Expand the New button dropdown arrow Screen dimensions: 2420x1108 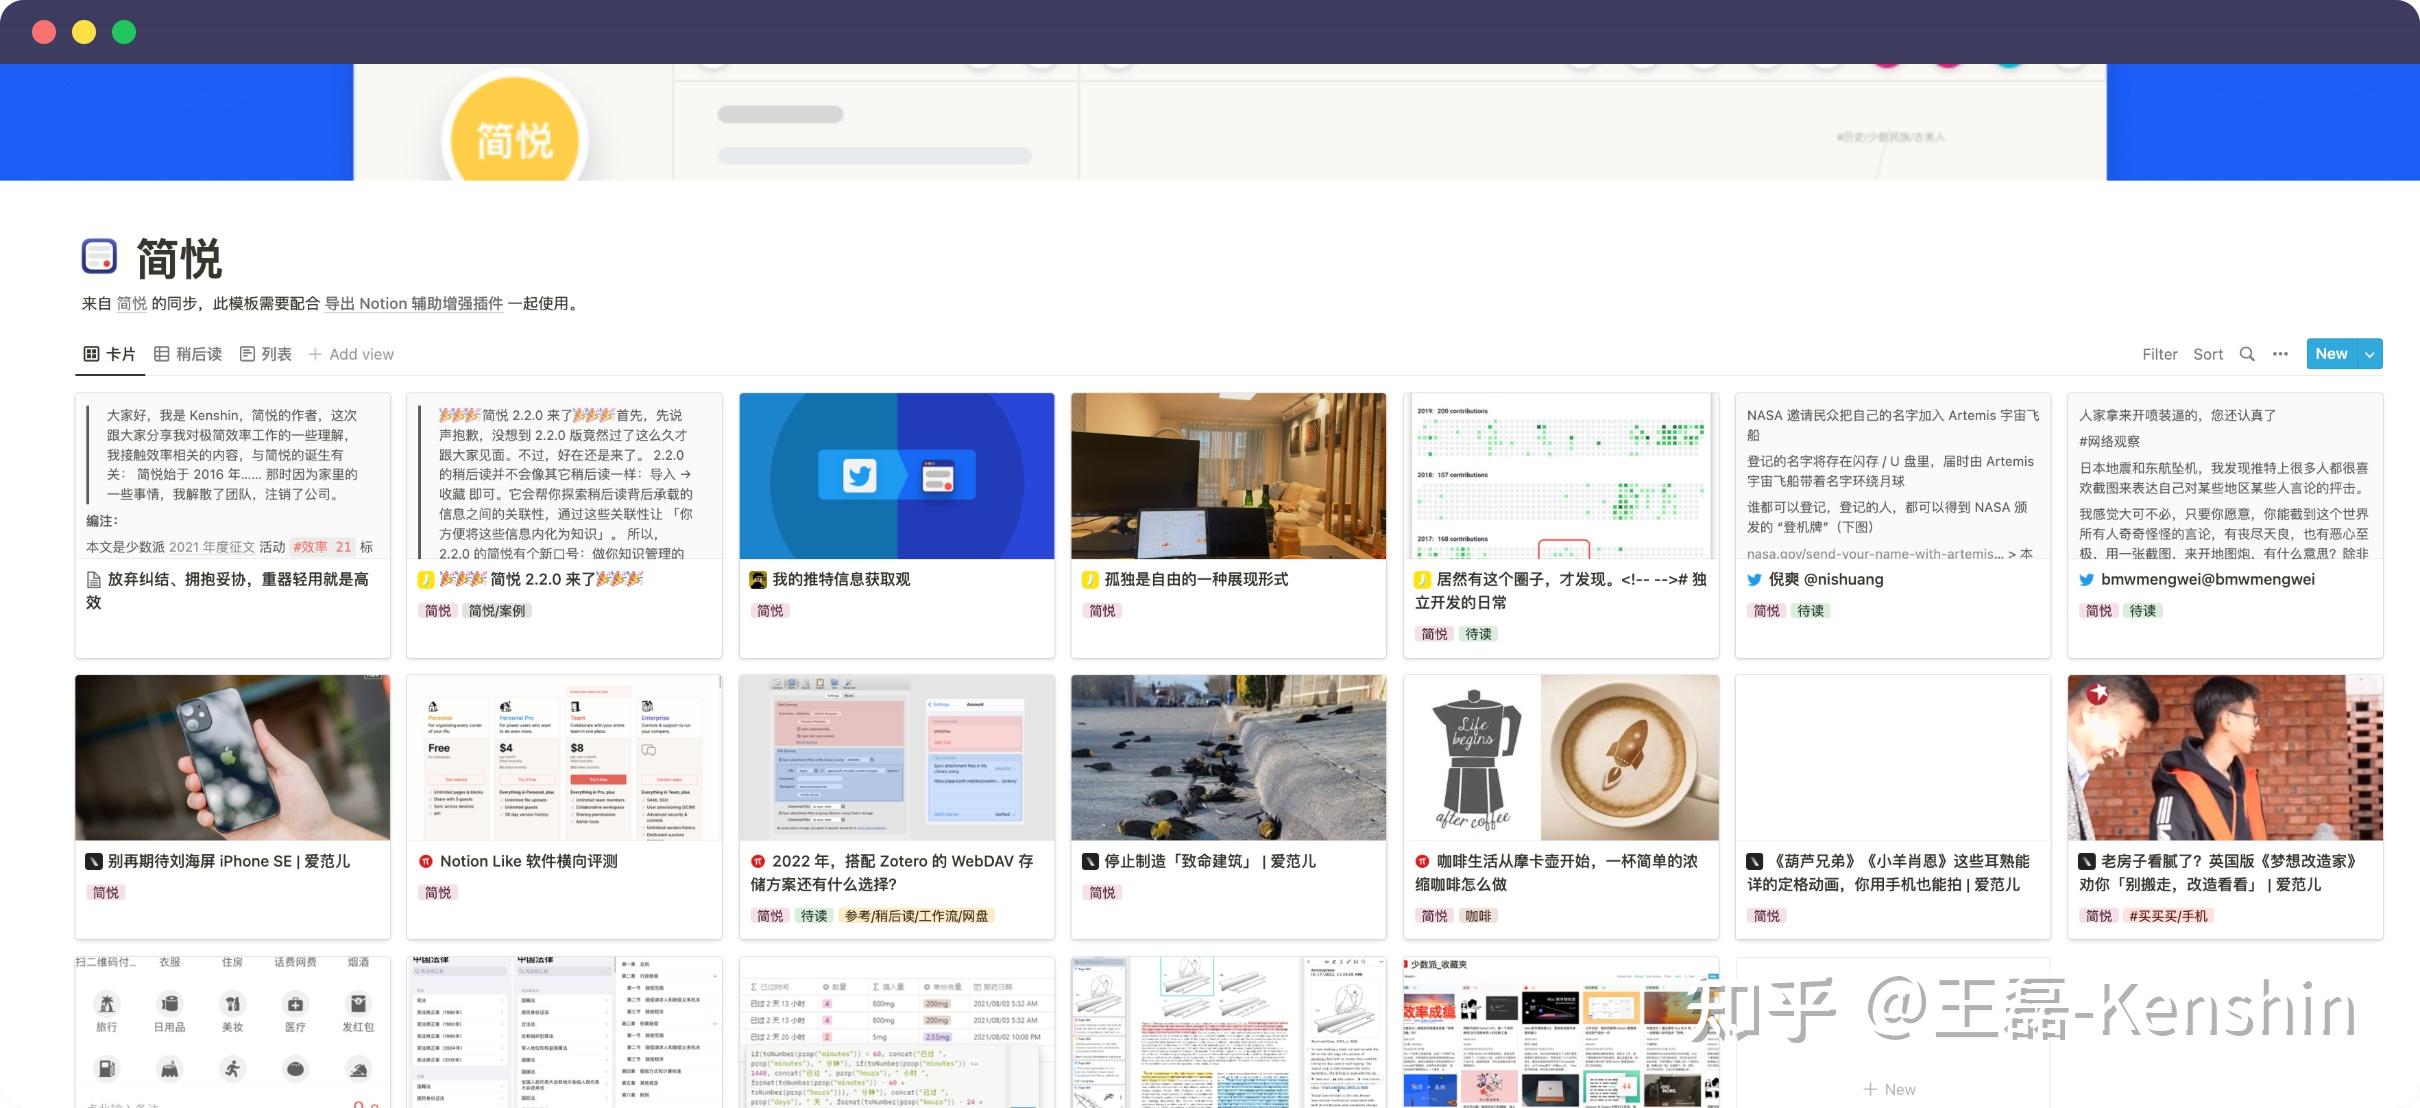pos(2370,354)
